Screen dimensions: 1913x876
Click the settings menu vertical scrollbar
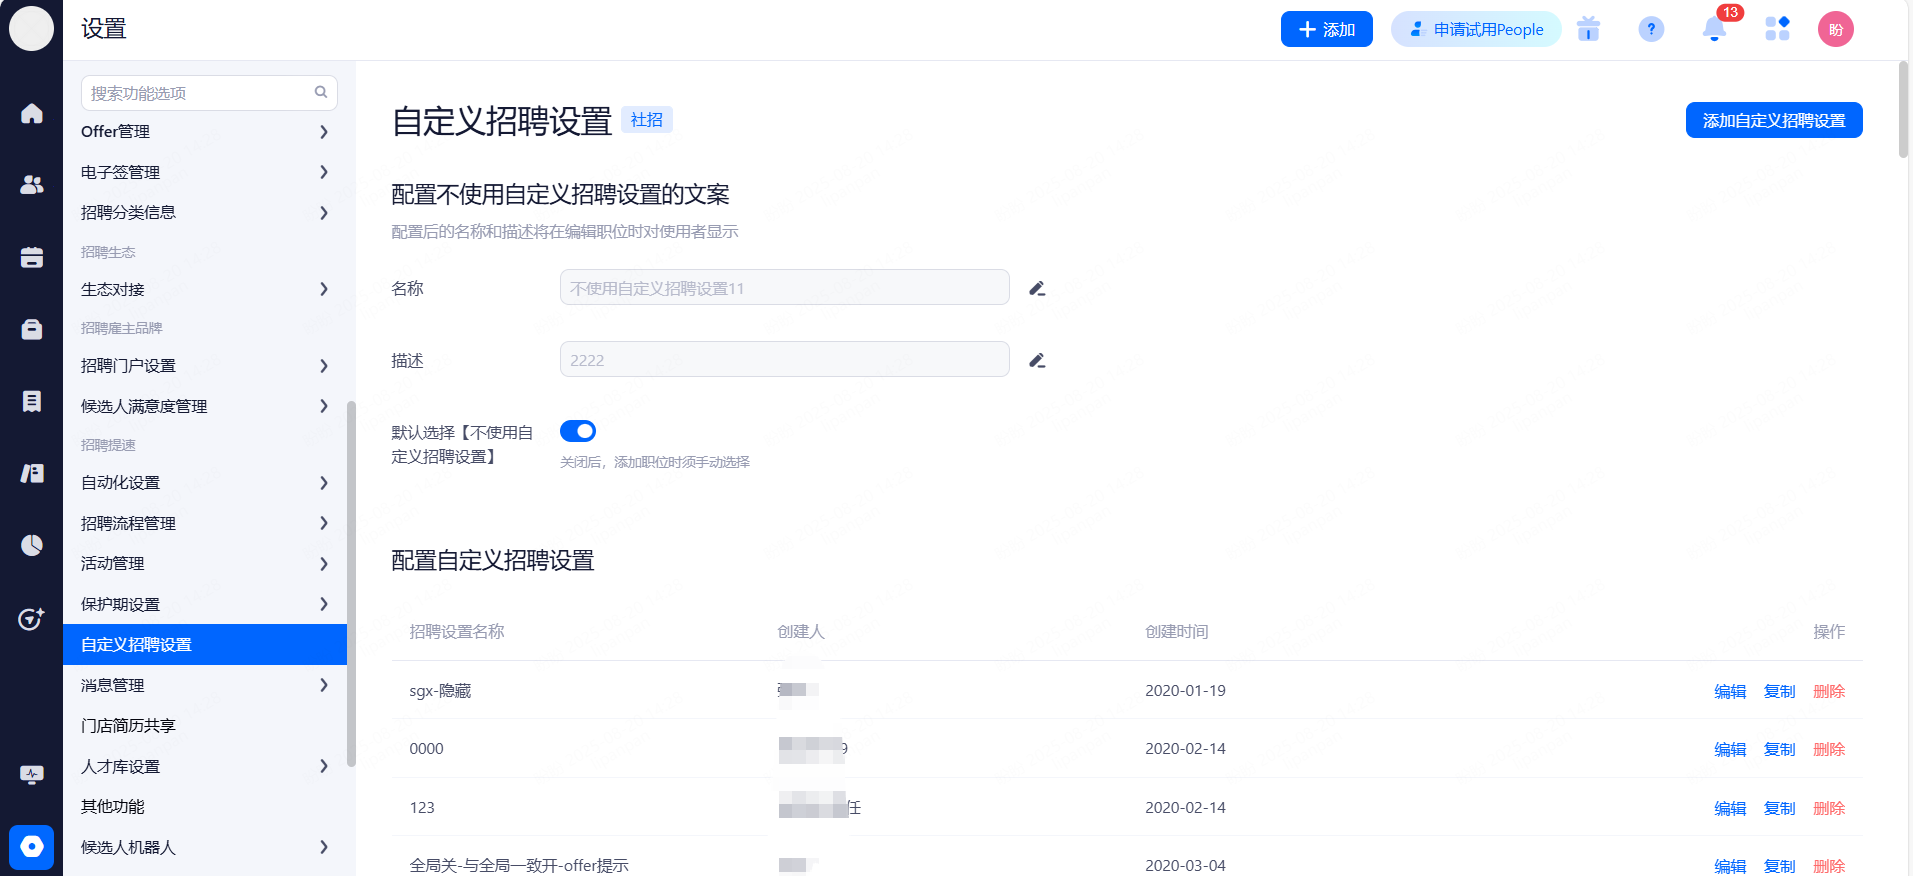click(351, 580)
